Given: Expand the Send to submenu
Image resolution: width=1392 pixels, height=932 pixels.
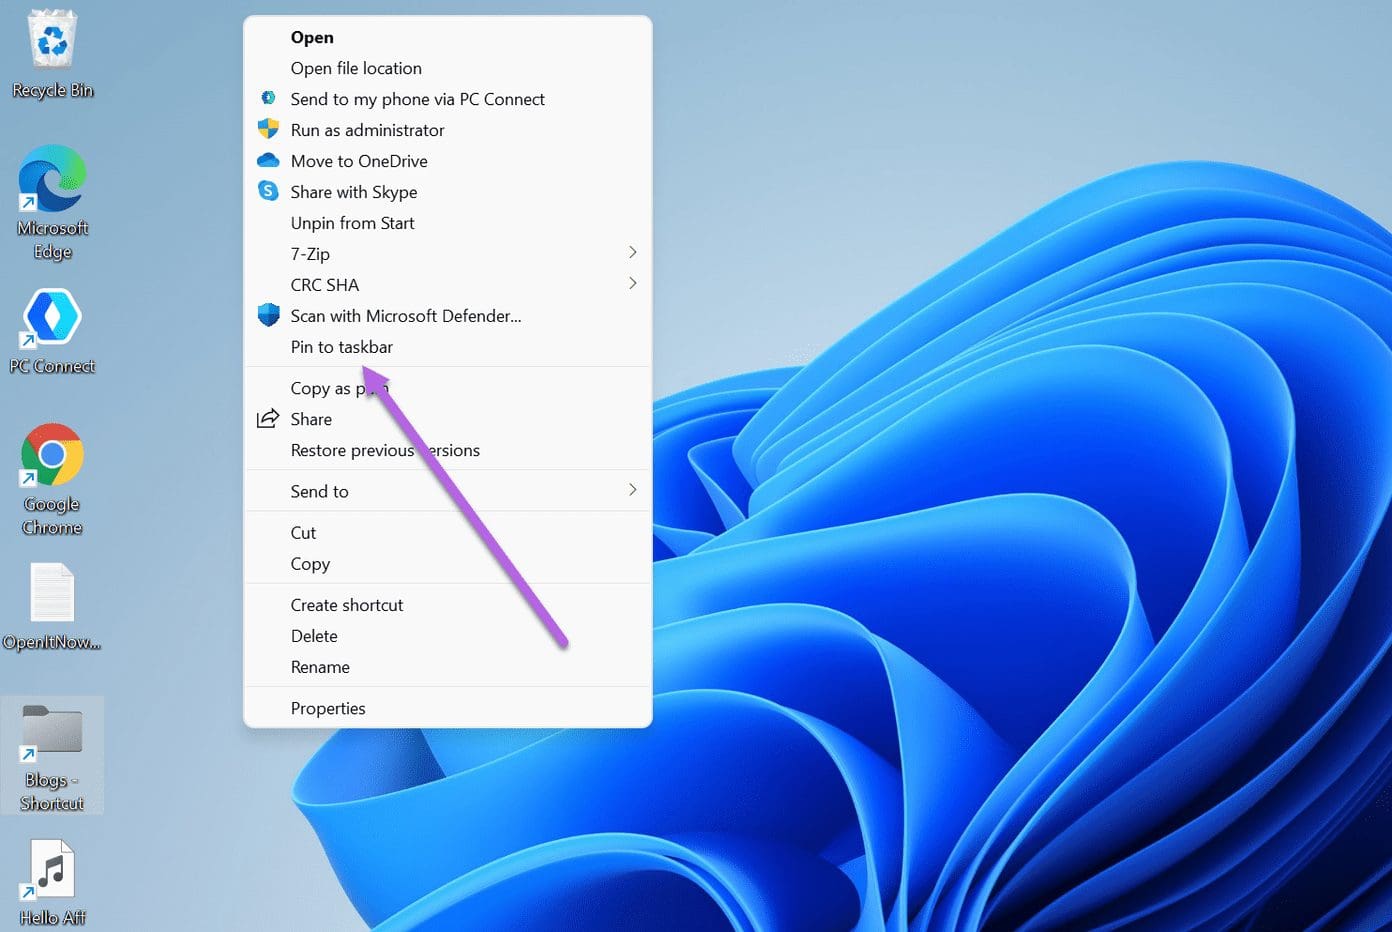Looking at the screenshot, I should point(632,491).
